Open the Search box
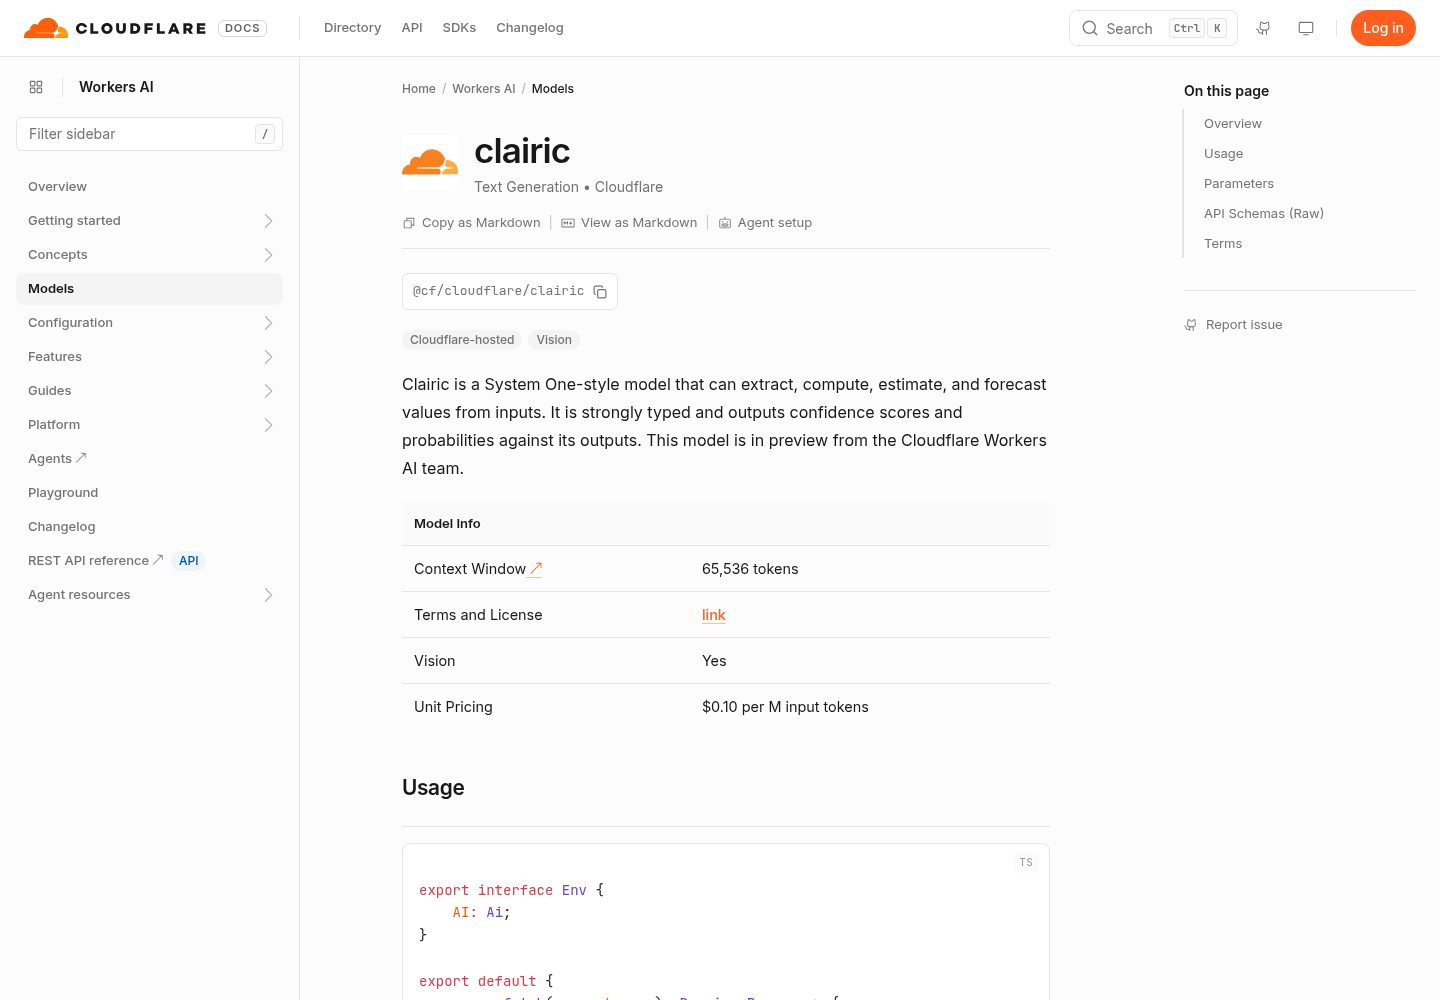 tap(1153, 28)
